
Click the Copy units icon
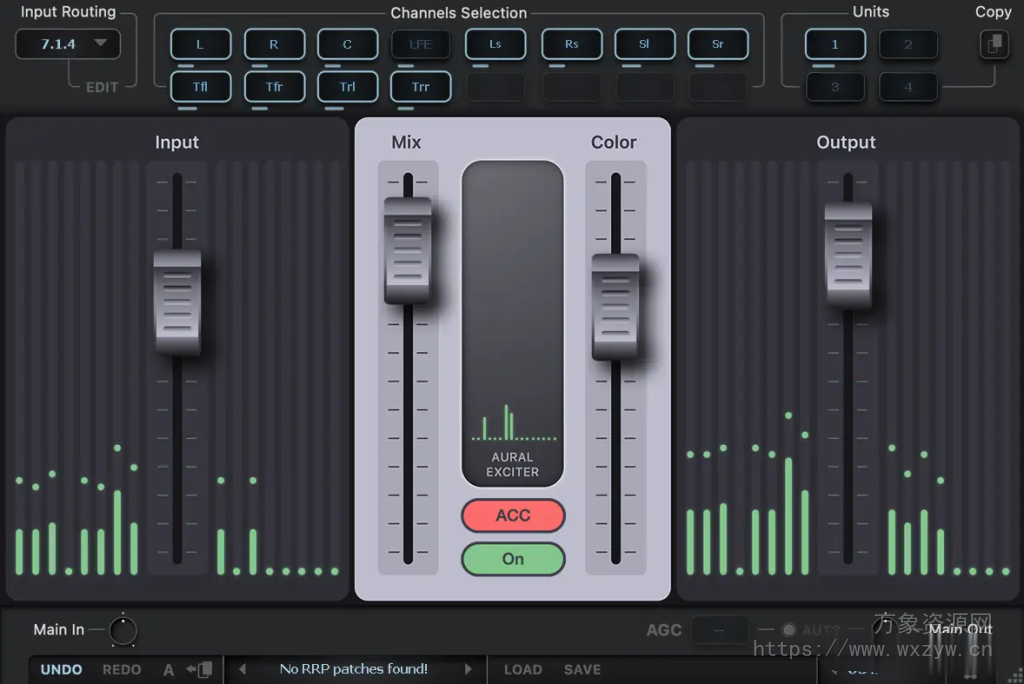click(993, 44)
